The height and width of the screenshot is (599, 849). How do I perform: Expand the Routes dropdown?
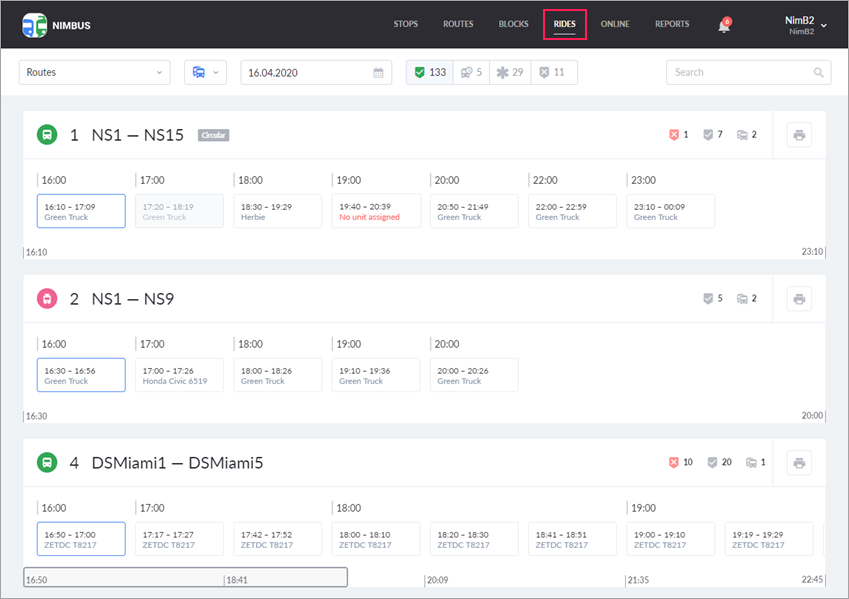95,73
